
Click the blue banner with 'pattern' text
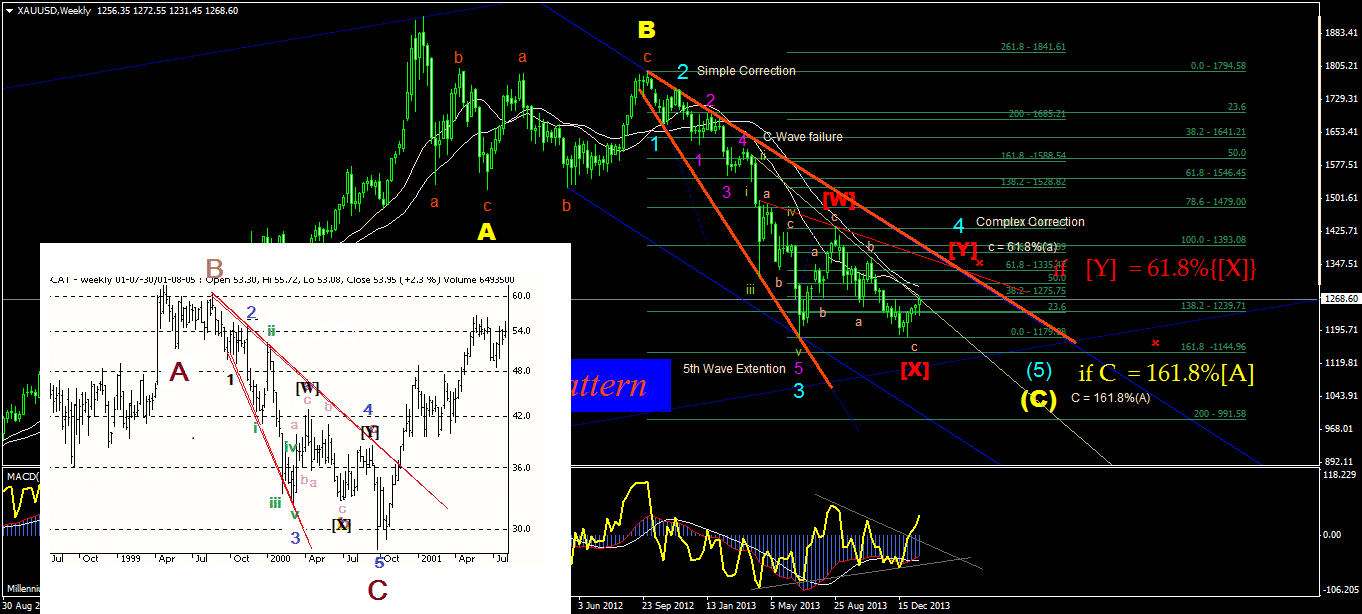(x=620, y=385)
